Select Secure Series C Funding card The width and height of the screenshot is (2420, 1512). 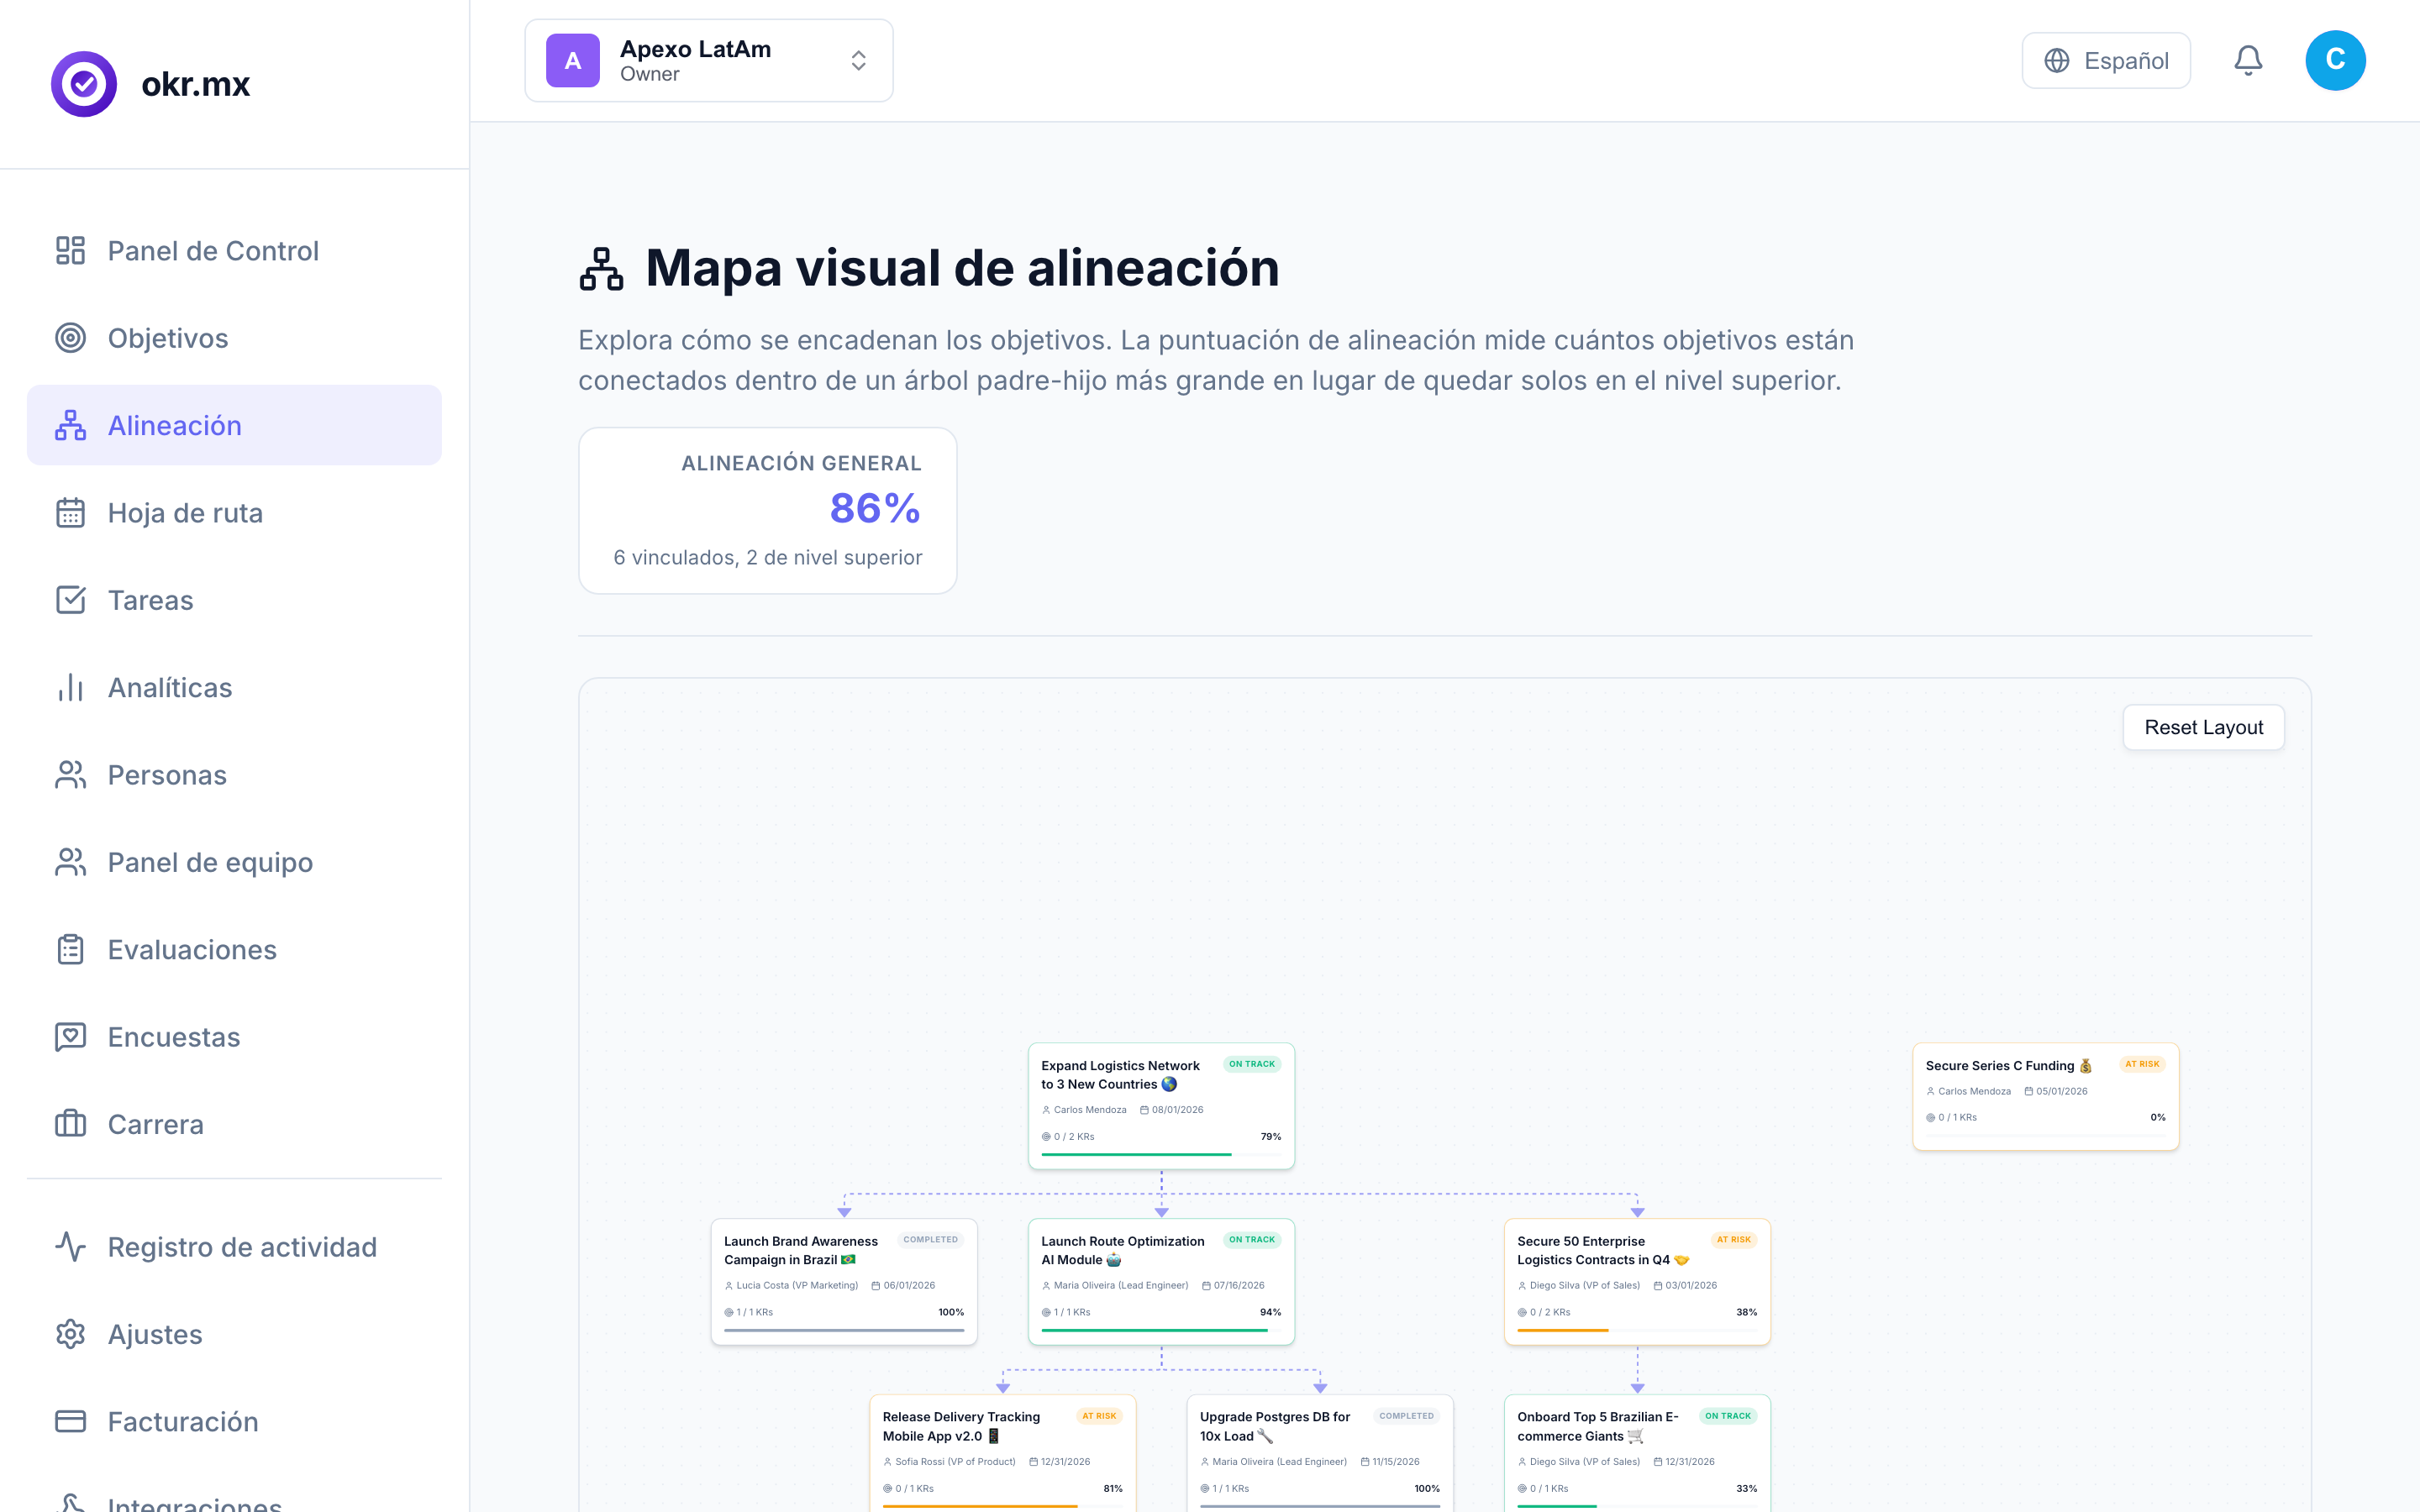(x=2045, y=1096)
